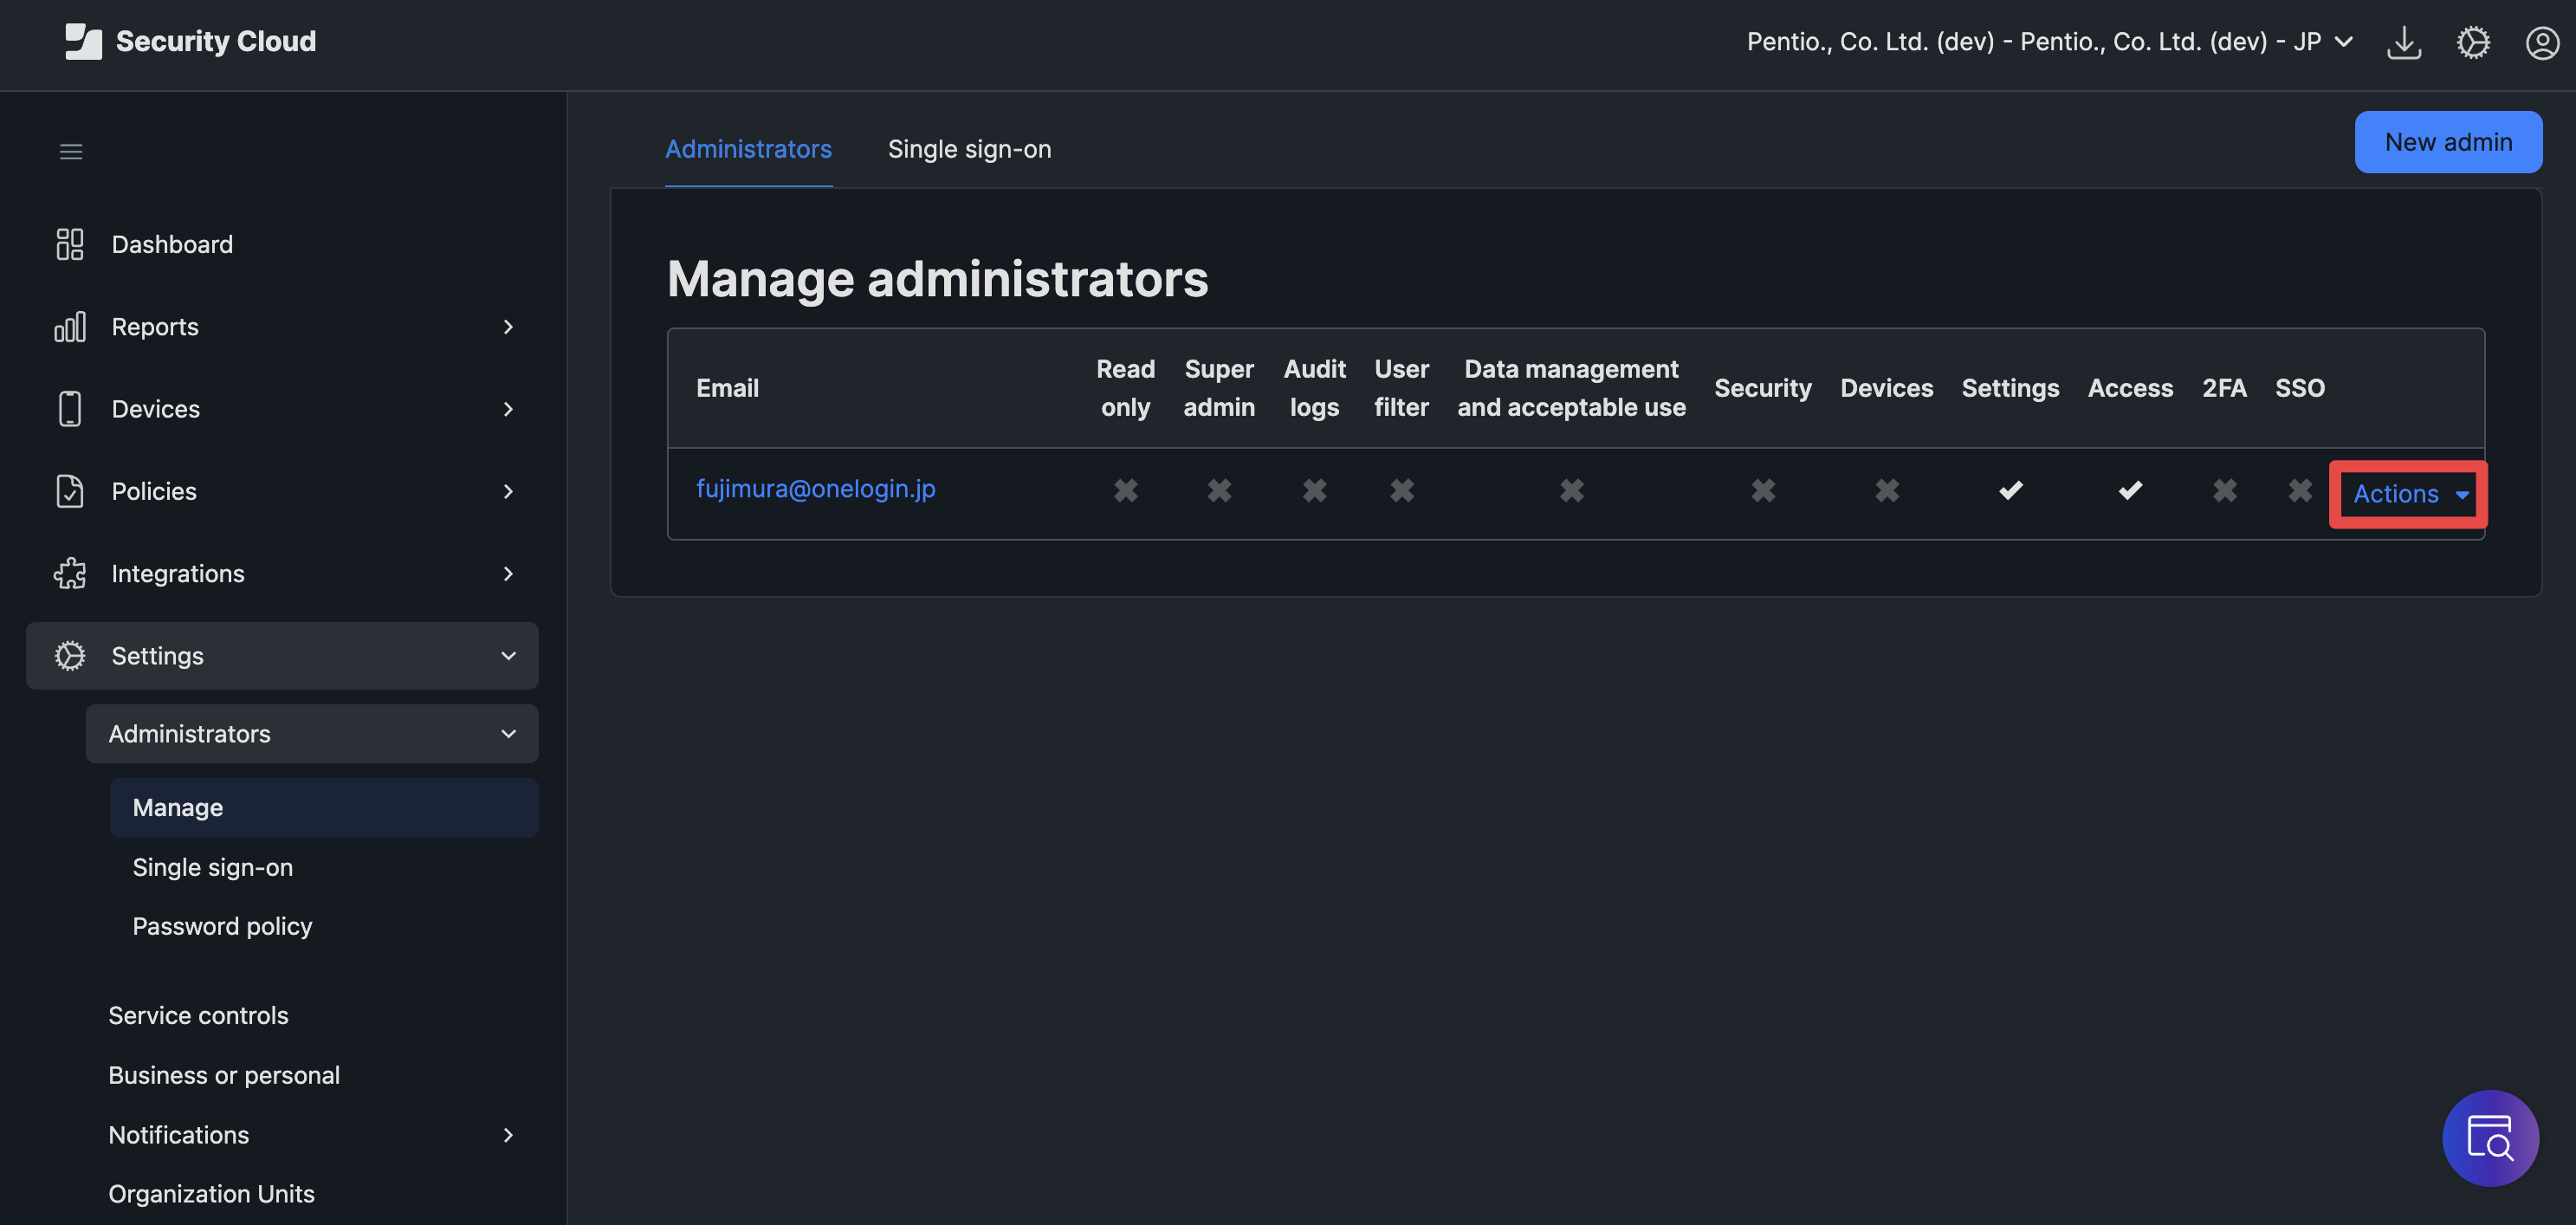The height and width of the screenshot is (1225, 2576).
Task: Click the Super admin cross for fujimura
Action: tap(1219, 490)
